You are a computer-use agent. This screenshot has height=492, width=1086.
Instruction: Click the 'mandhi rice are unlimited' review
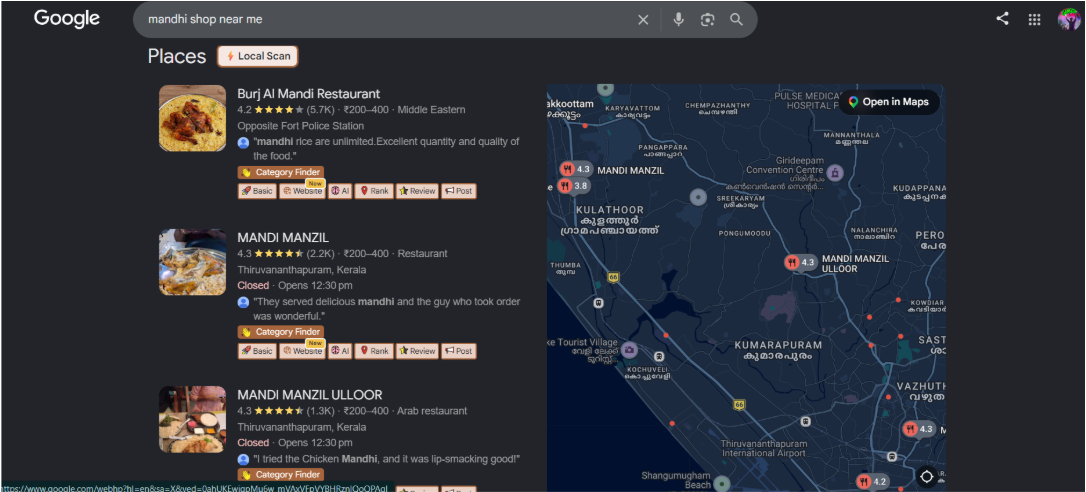386,149
